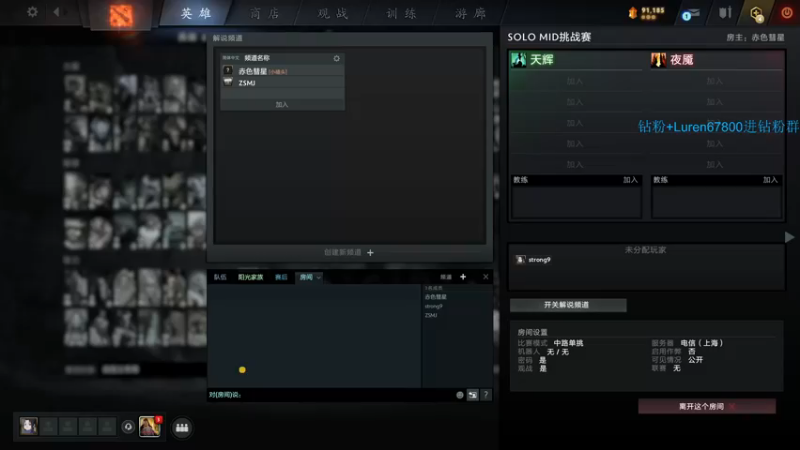Click strong9 avatar in unassigned players

pyautogui.click(x=520, y=260)
